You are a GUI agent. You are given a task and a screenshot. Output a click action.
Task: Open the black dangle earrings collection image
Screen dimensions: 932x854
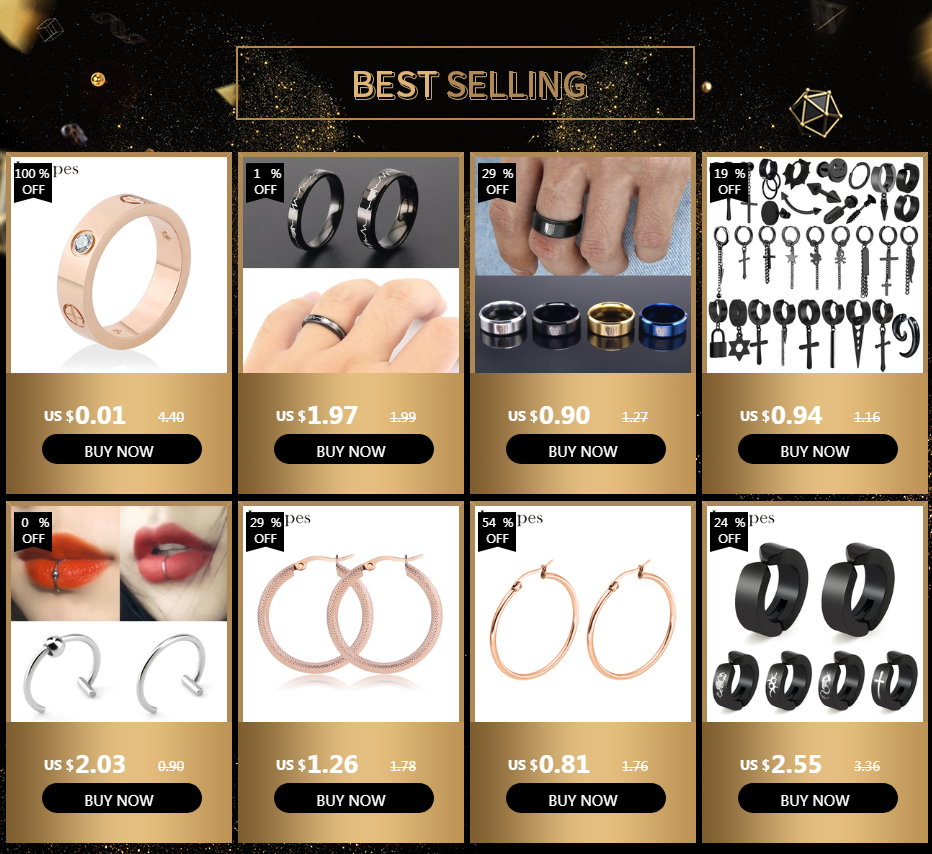pyautogui.click(x=815, y=265)
